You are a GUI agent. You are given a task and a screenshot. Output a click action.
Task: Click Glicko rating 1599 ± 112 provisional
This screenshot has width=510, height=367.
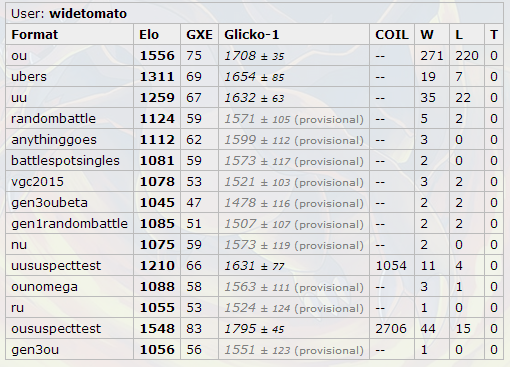click(x=294, y=140)
